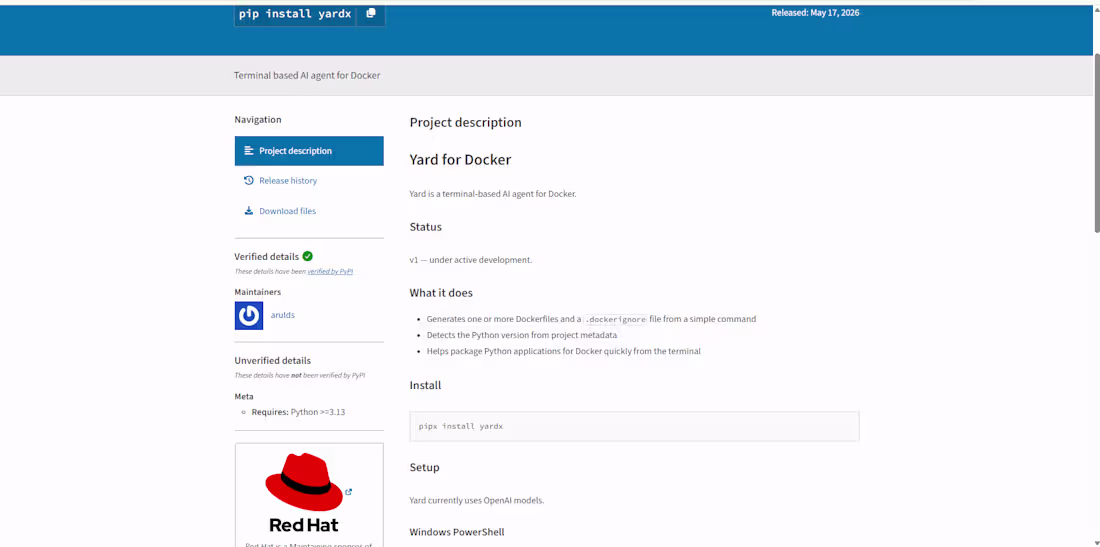Click the 'Terminal based AI agent for Docker' summary
Image resolution: width=1100 pixels, height=547 pixels.
click(x=307, y=75)
